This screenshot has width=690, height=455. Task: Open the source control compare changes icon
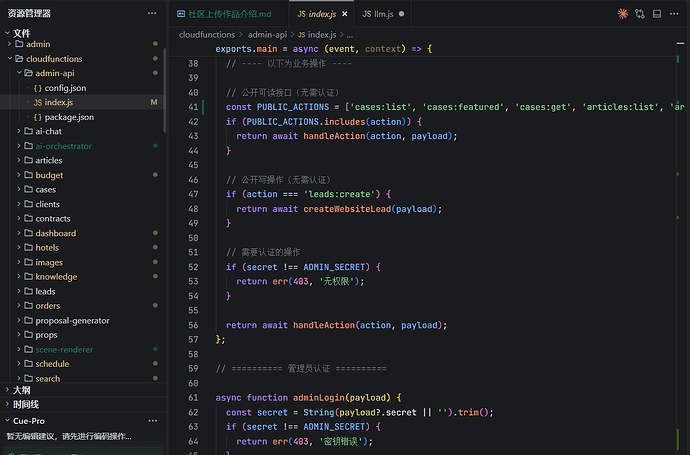[639, 14]
